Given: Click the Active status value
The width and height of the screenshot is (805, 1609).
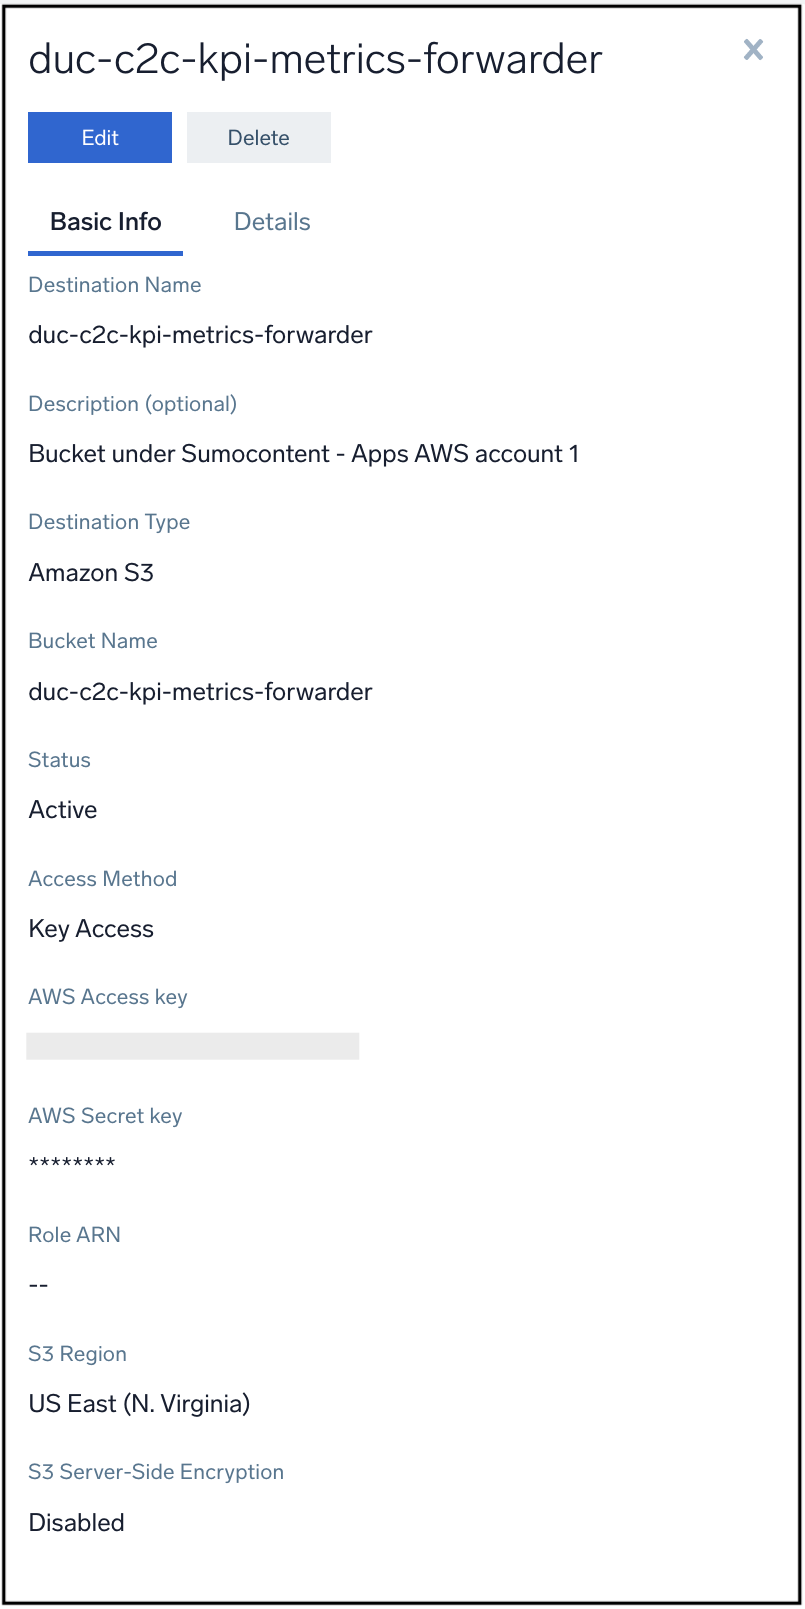Looking at the screenshot, I should [x=62, y=810].
